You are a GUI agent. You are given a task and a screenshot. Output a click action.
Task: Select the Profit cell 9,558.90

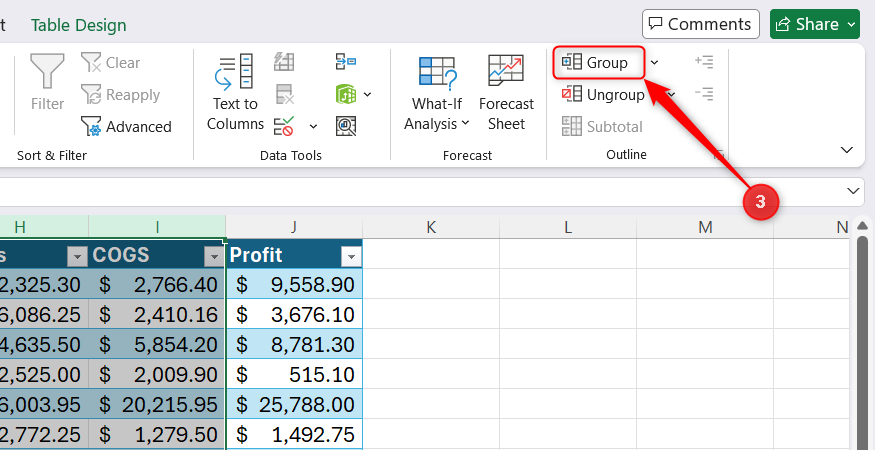(294, 284)
